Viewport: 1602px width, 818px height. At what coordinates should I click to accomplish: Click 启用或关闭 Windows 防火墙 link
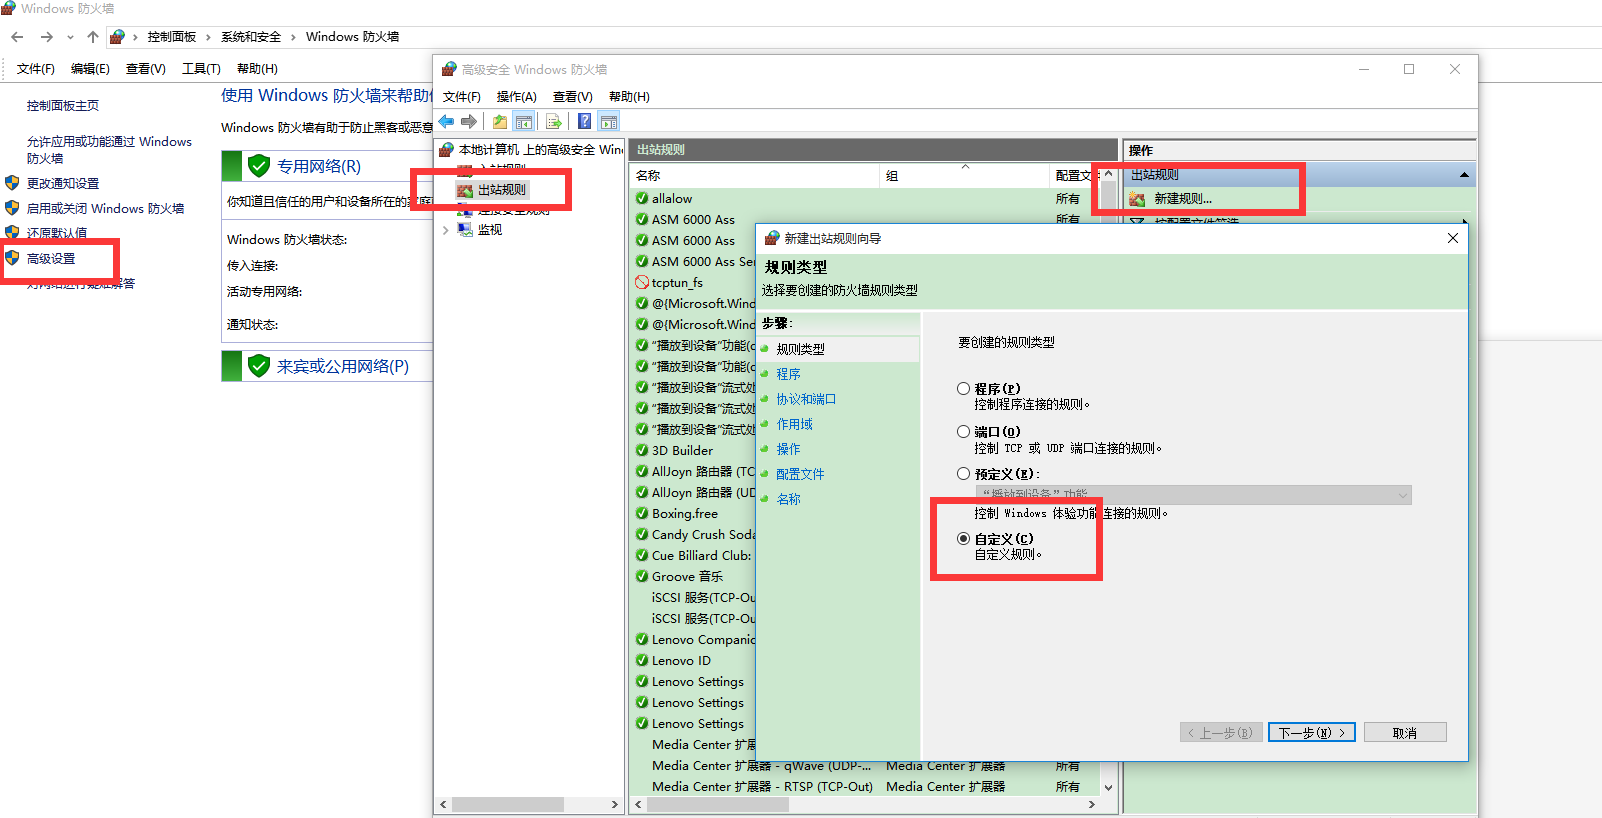105,209
